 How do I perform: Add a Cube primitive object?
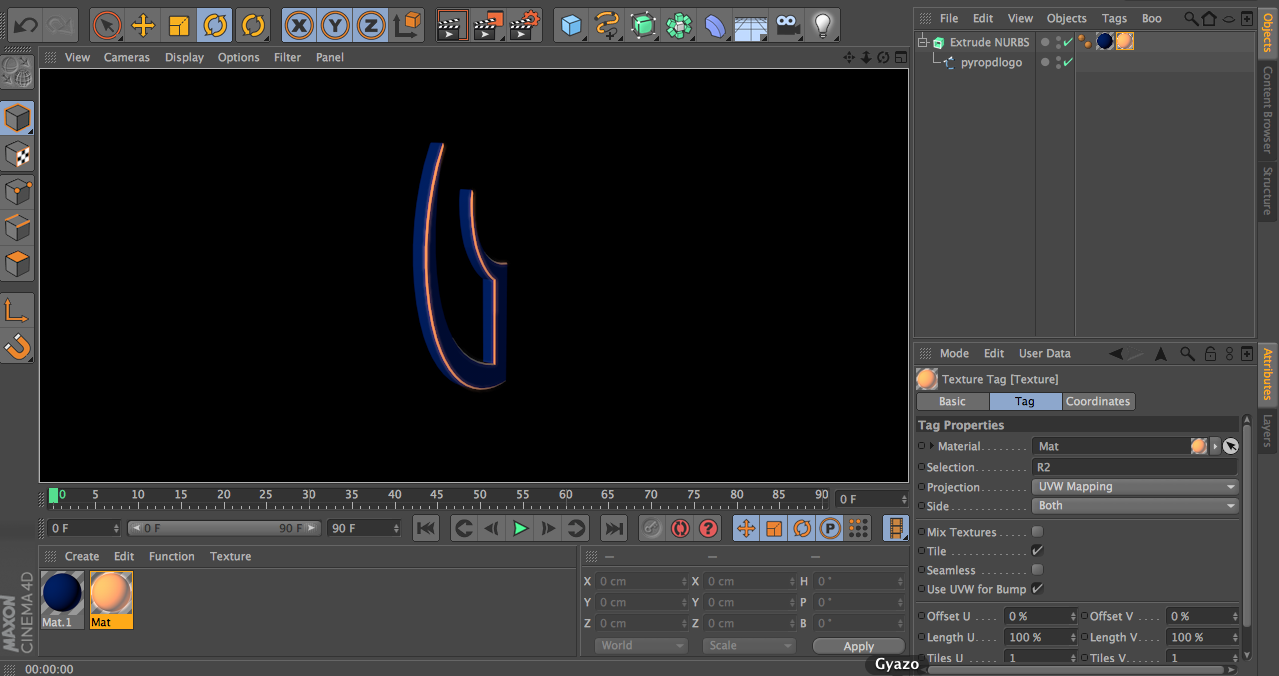(x=571, y=25)
